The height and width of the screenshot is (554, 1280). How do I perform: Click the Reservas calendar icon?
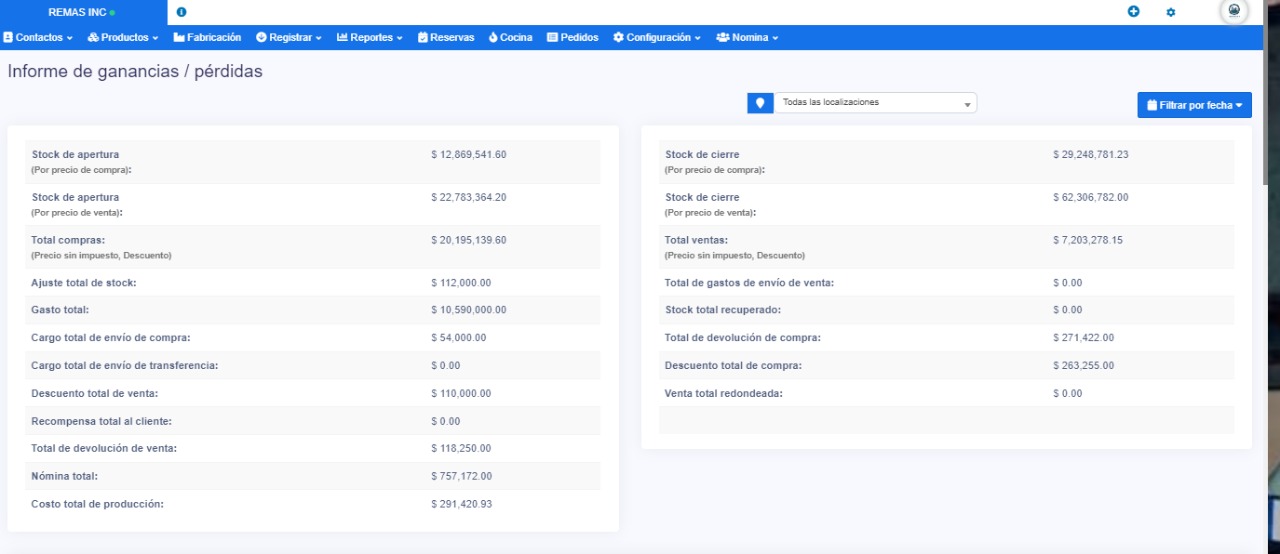pyautogui.click(x=423, y=37)
